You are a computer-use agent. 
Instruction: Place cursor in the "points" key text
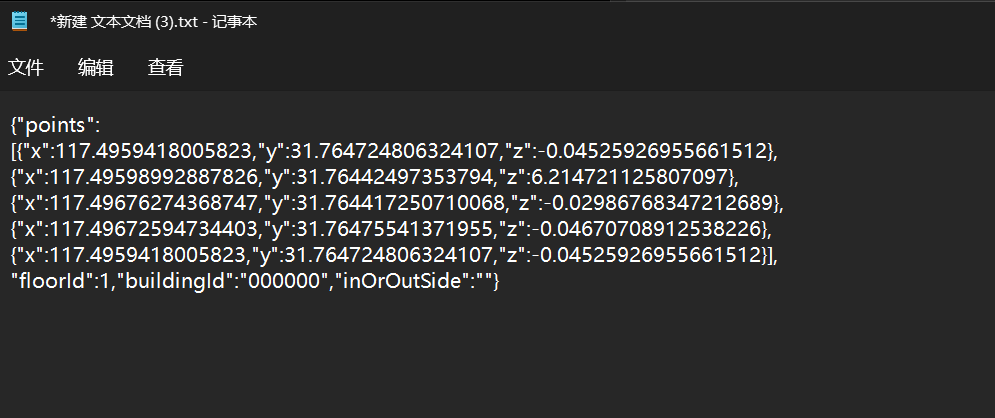[55, 125]
